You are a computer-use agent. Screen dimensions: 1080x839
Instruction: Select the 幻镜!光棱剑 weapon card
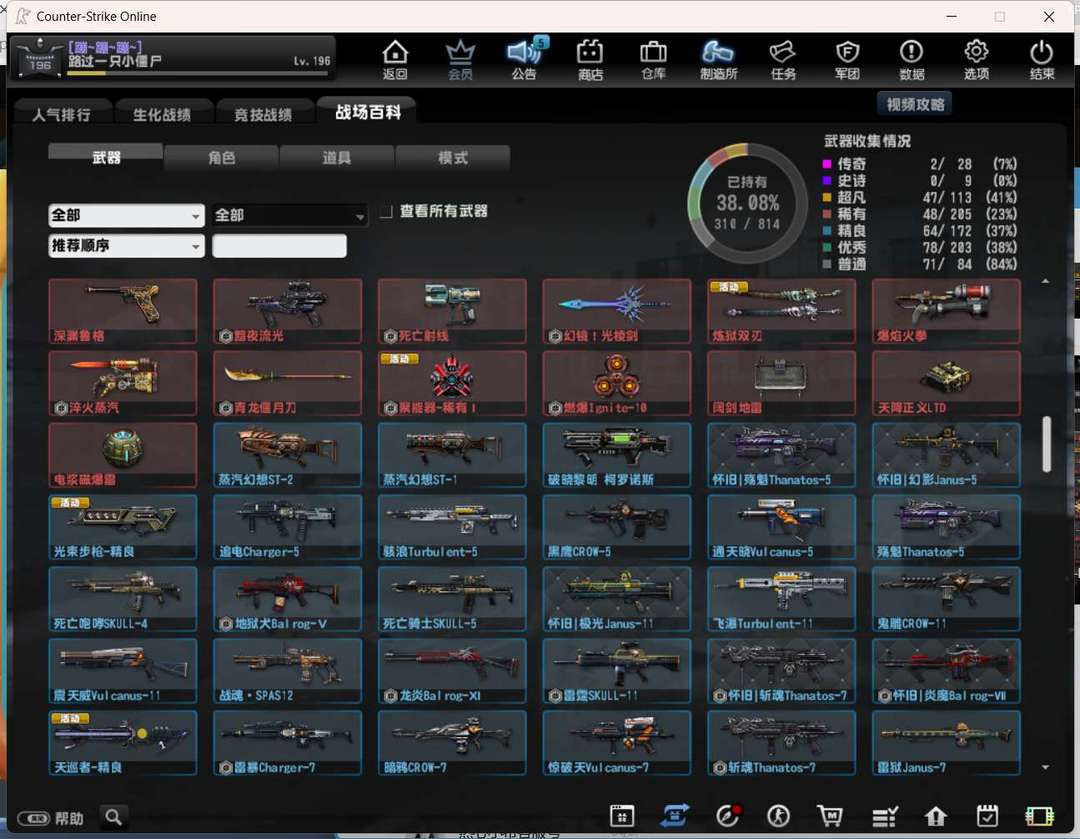click(616, 311)
